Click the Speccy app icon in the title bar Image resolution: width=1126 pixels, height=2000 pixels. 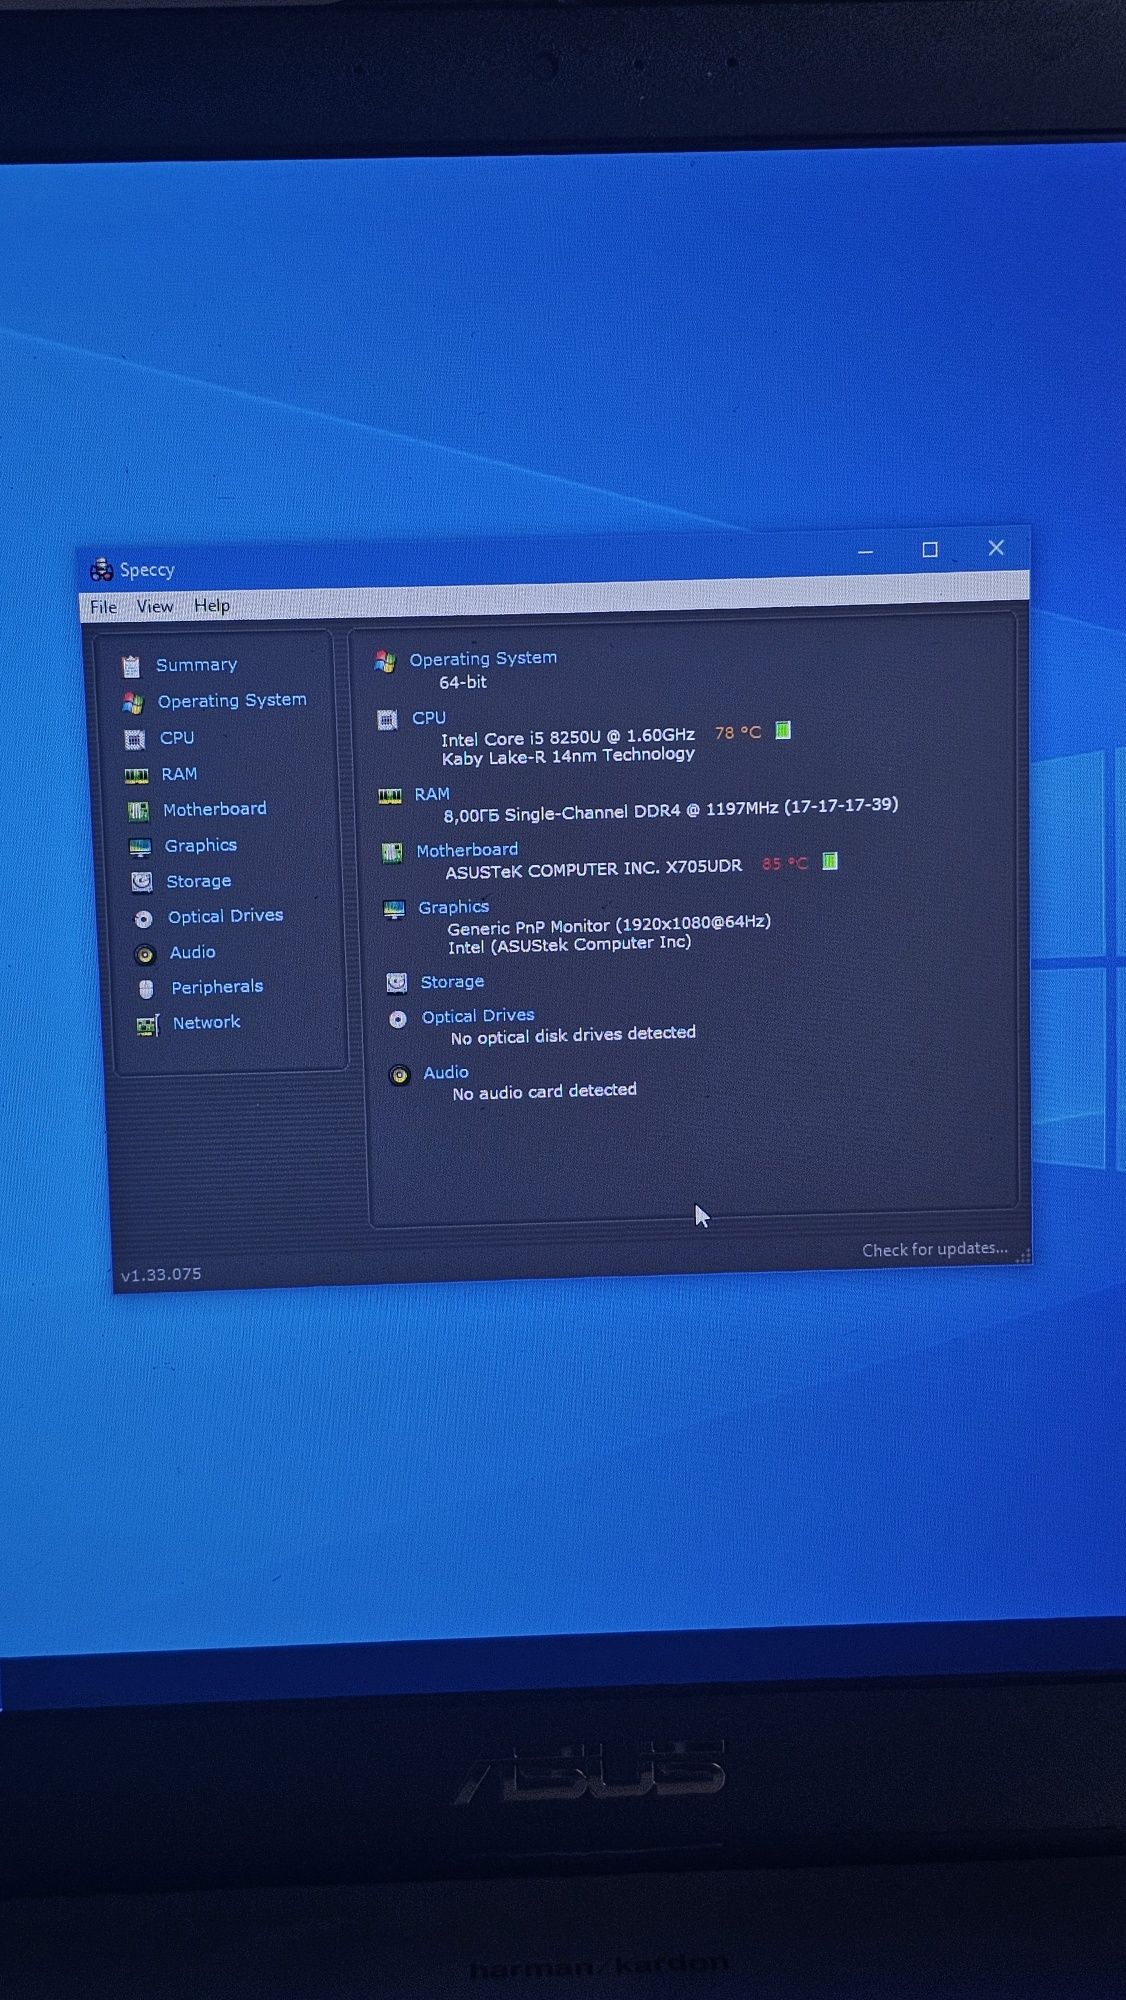pos(101,570)
